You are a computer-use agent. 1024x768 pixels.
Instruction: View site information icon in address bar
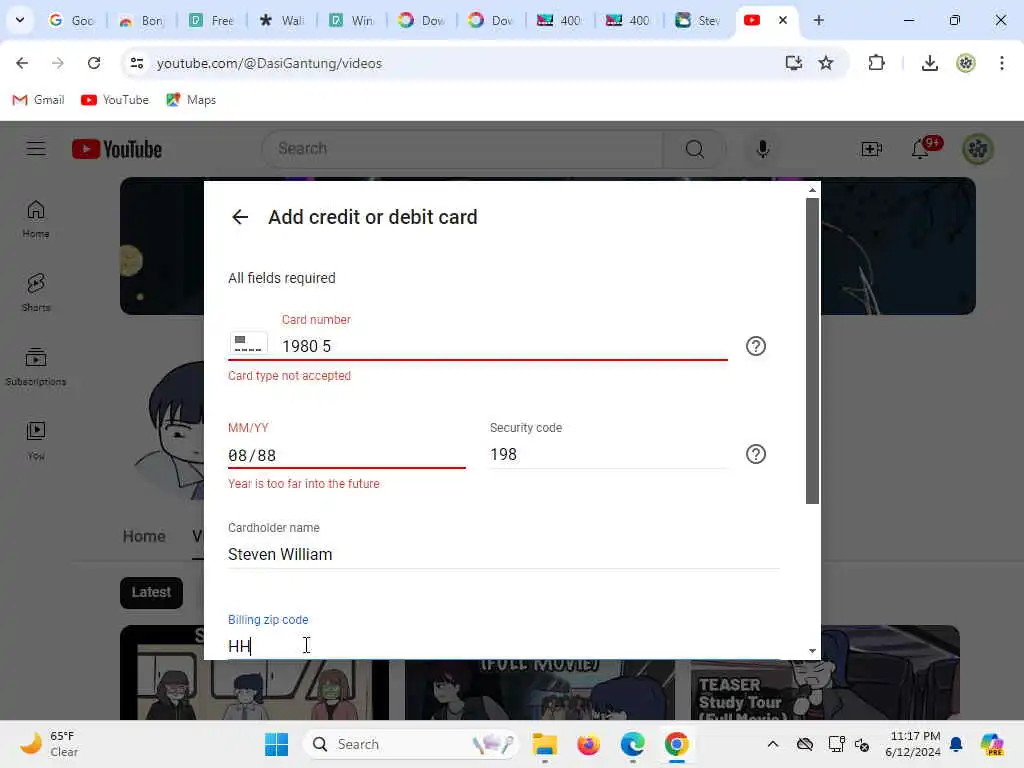pyautogui.click(x=136, y=63)
